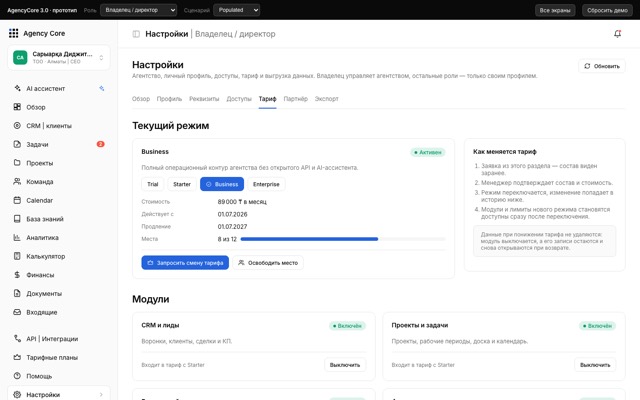Select the Trial plan option
Image resolution: width=640 pixels, height=400 pixels.
153,184
